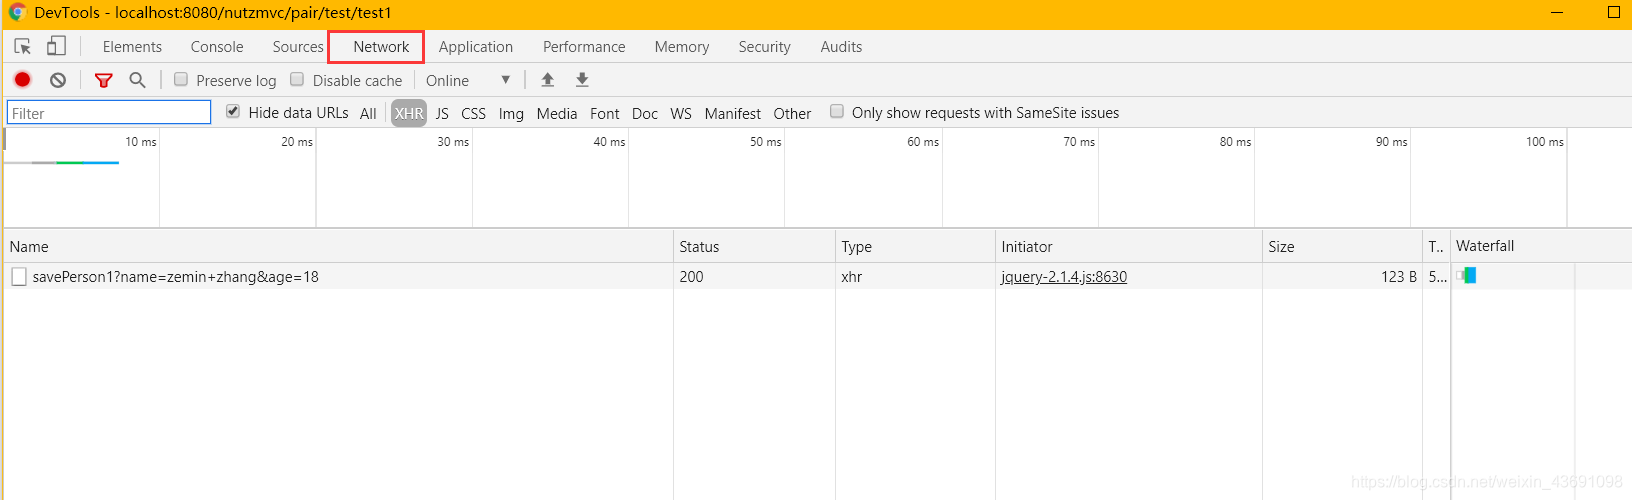1632x500 pixels.
Task: Sort by the Size column header
Action: click(x=1342, y=246)
